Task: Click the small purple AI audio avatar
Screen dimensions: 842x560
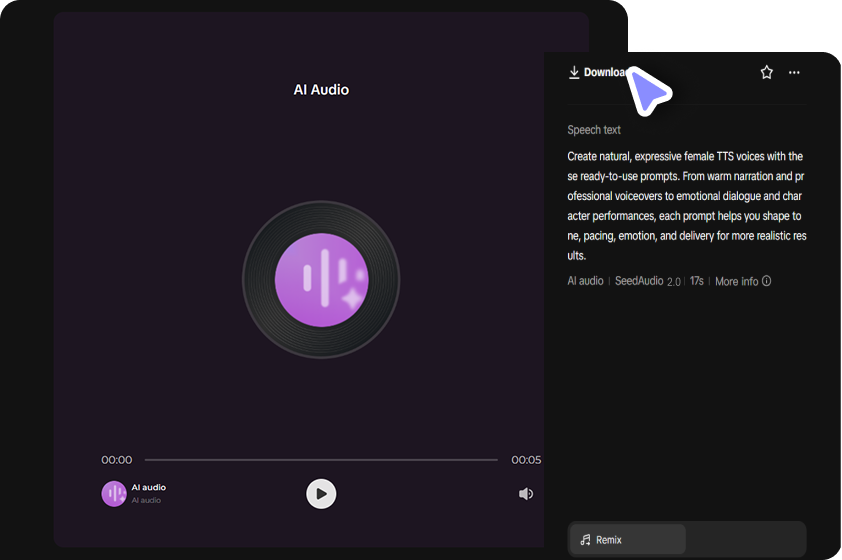Action: pos(114,494)
